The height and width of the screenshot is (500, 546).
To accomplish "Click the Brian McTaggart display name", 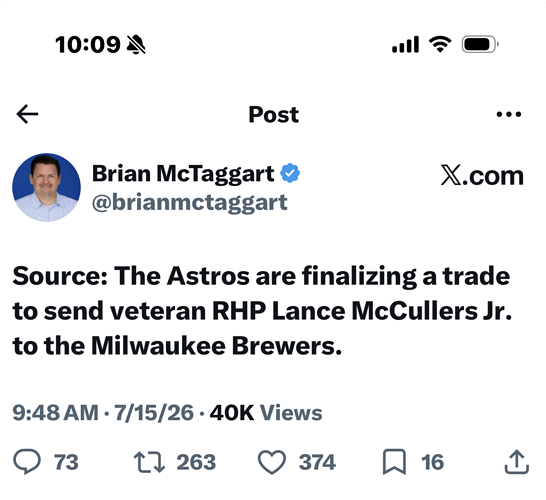I will 183,173.
